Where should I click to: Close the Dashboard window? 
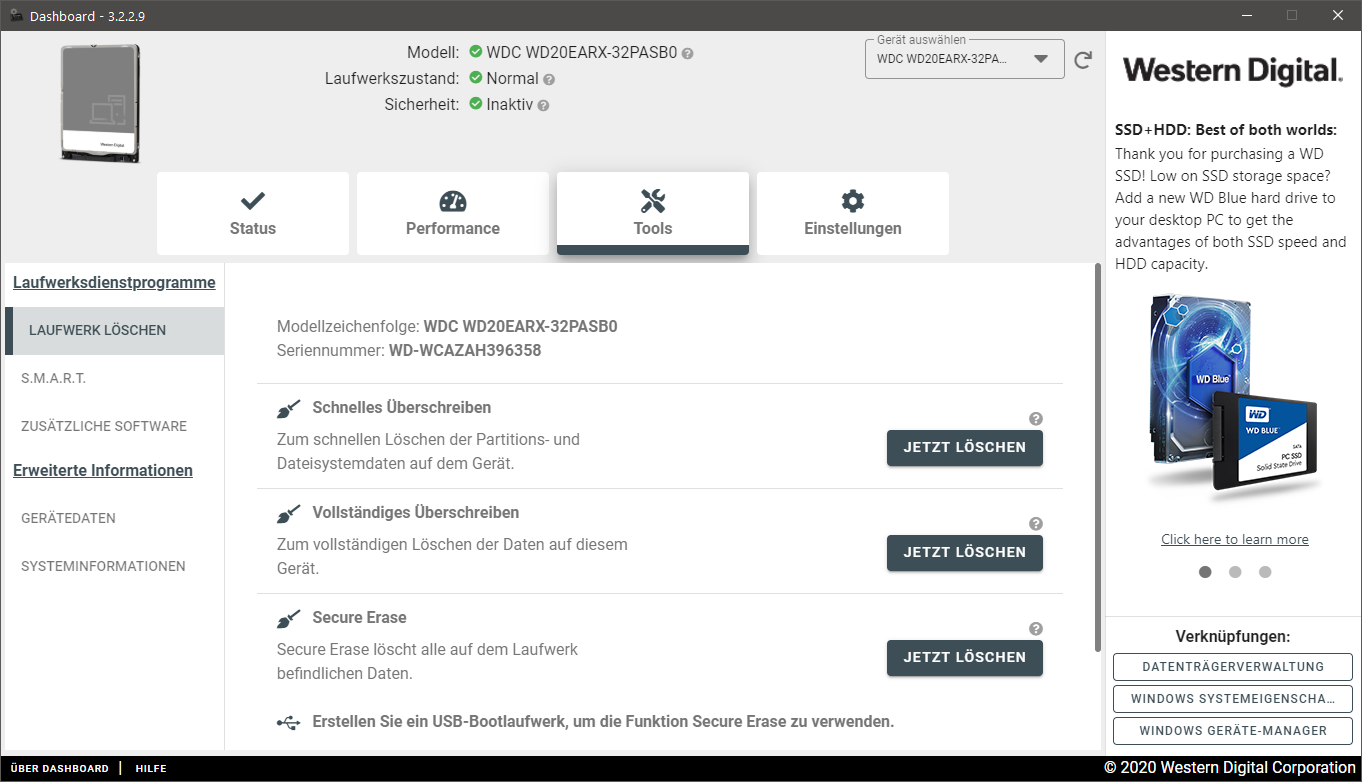click(x=1338, y=15)
